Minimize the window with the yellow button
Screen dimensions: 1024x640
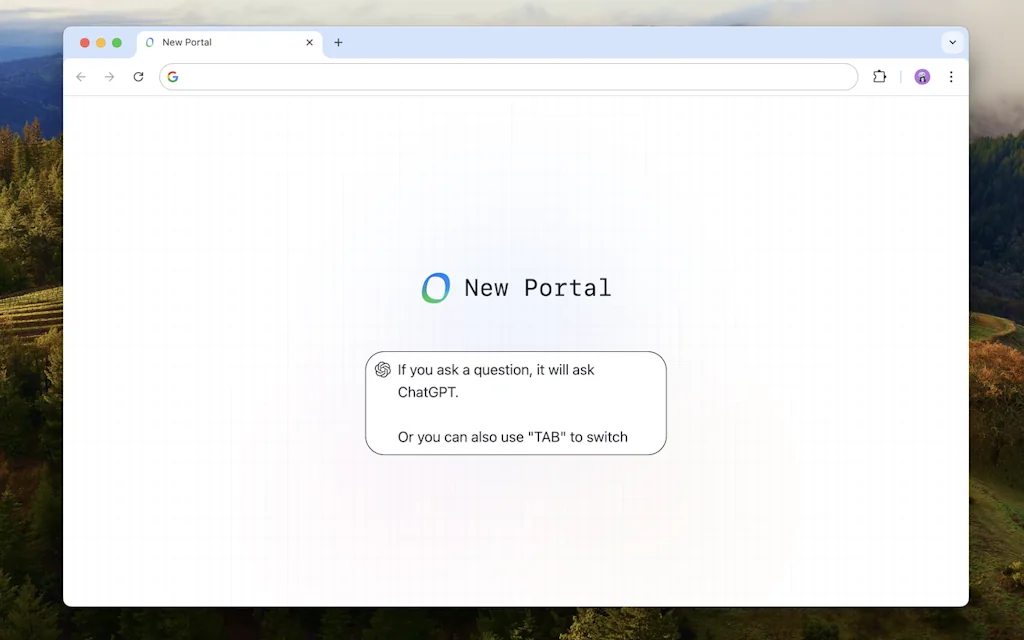point(99,43)
